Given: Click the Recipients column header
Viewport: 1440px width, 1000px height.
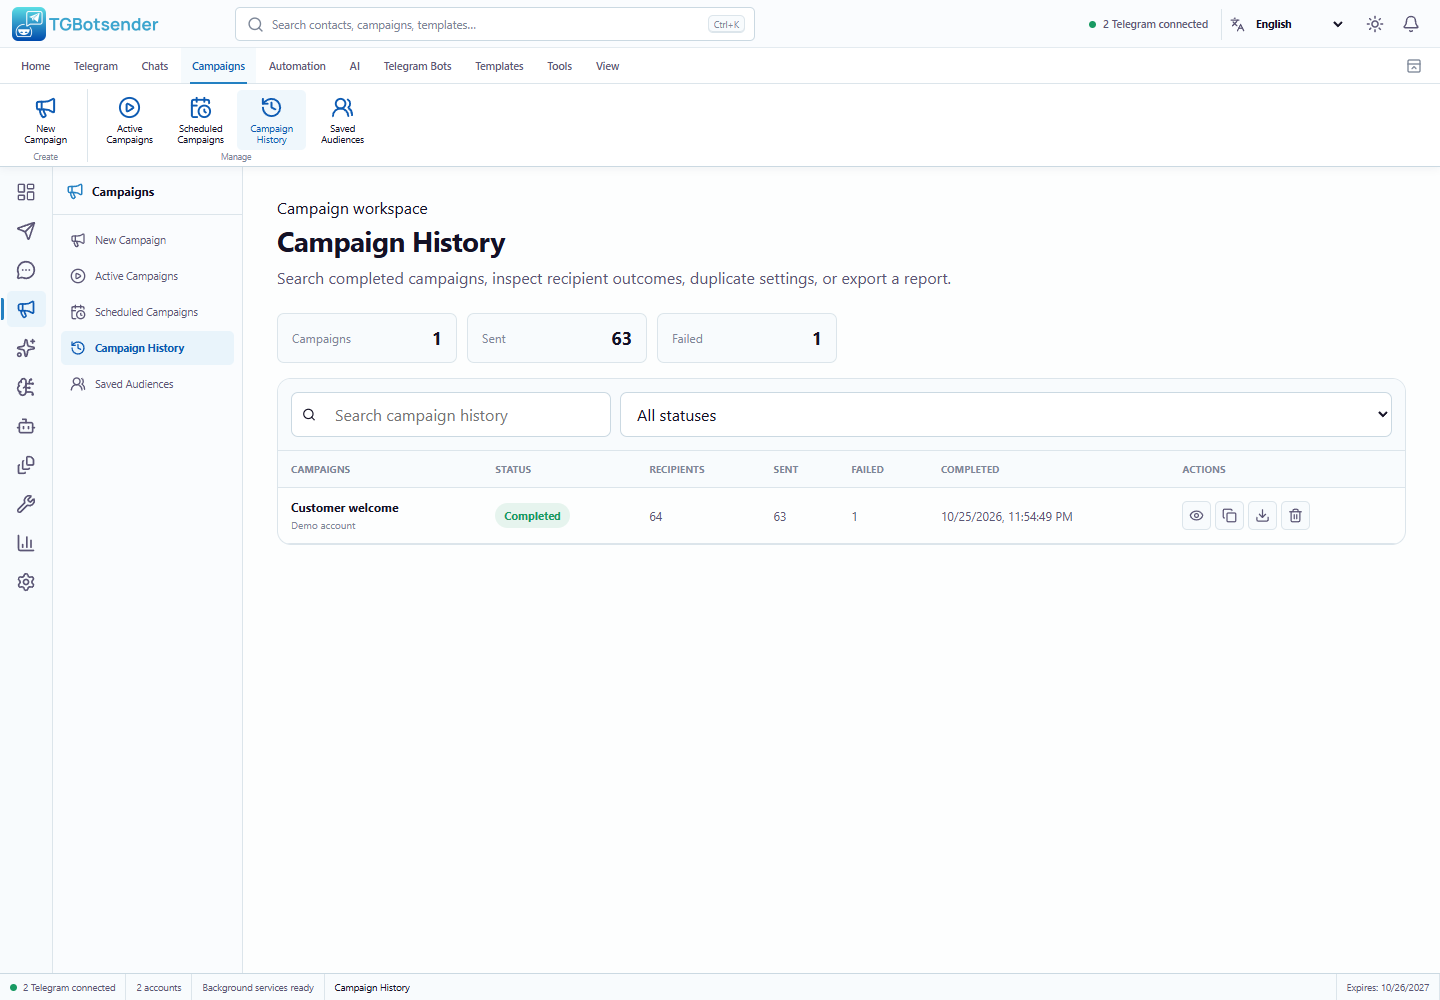Looking at the screenshot, I should pyautogui.click(x=677, y=469).
